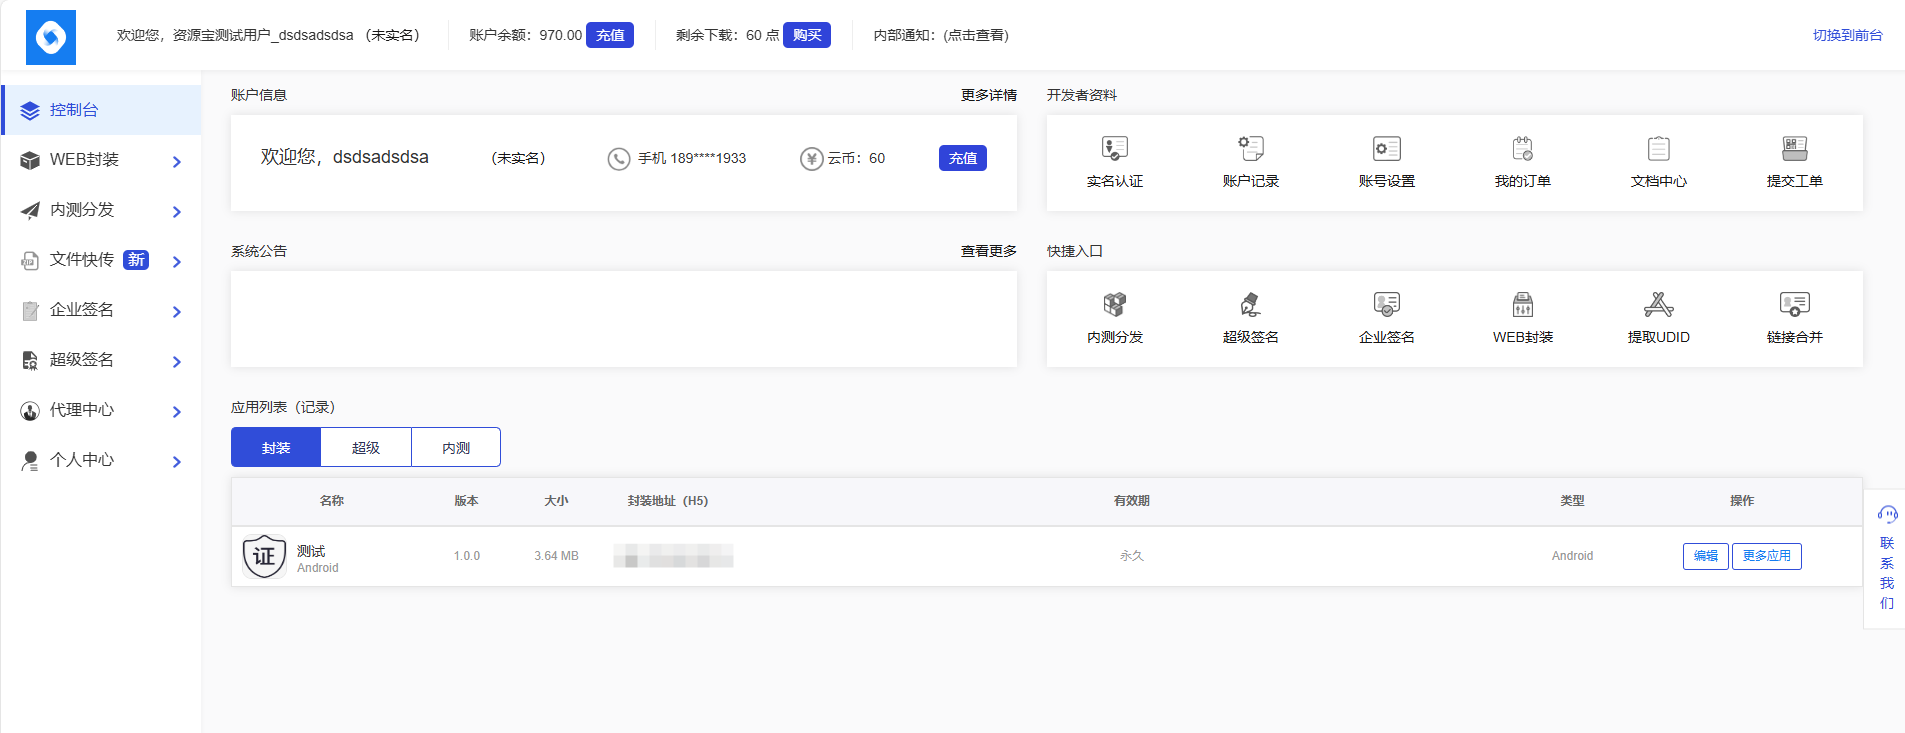Expand the 个人中心 sidebar menu arrow
This screenshot has height=733, width=1905.
tap(177, 462)
